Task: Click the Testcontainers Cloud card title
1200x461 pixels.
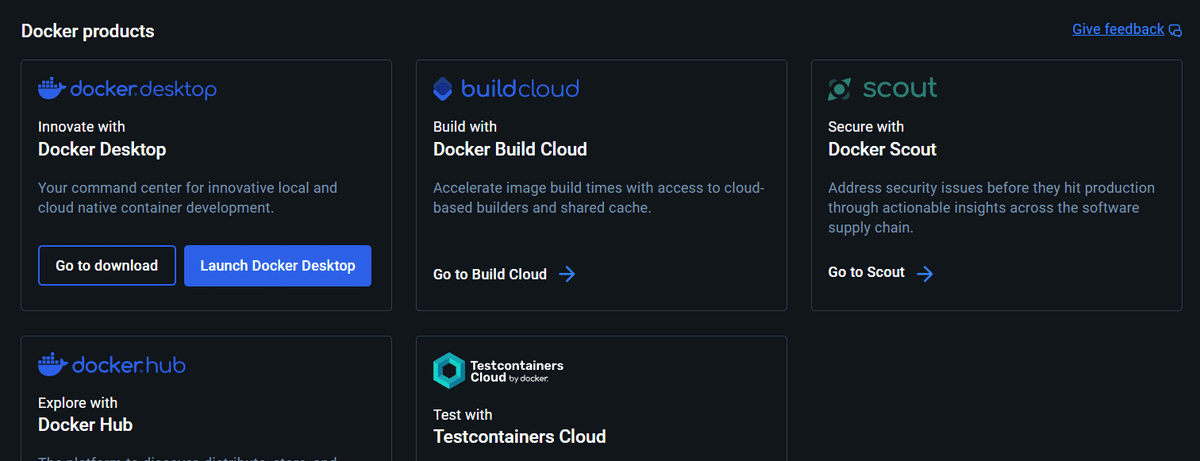Action: 519,437
